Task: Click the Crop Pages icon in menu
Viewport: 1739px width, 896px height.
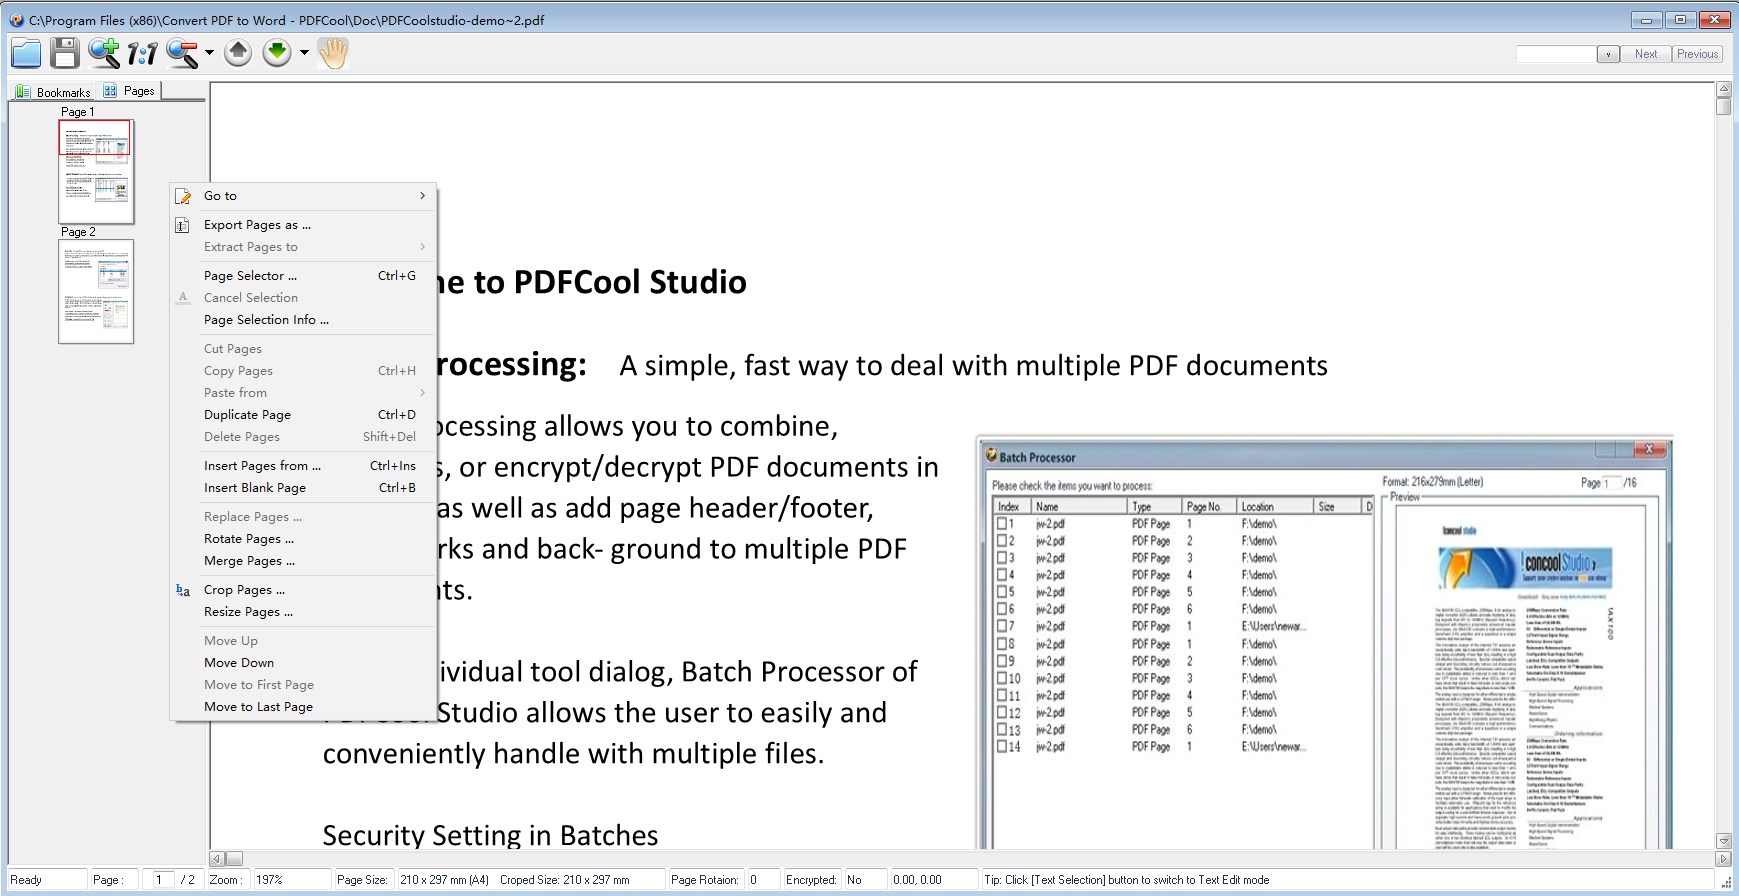Action: (x=183, y=590)
